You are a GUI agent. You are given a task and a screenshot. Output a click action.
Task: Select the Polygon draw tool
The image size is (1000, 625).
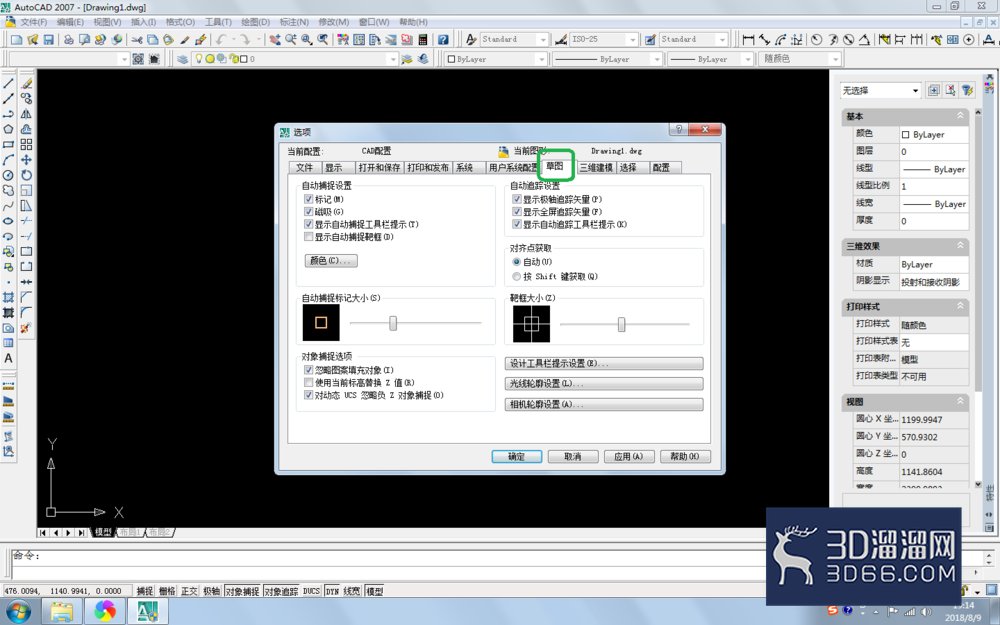click(x=8, y=129)
